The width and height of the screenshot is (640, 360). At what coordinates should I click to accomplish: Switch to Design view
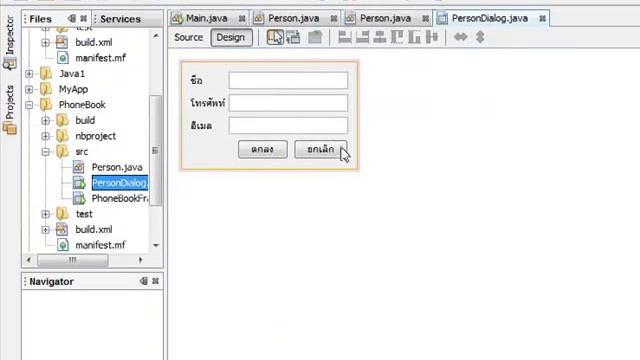pos(231,38)
